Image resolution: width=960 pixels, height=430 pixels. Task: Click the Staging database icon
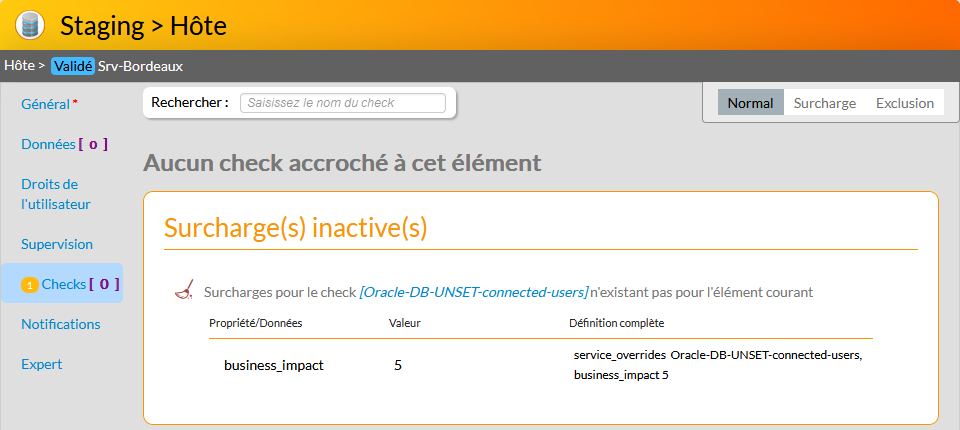(x=30, y=25)
